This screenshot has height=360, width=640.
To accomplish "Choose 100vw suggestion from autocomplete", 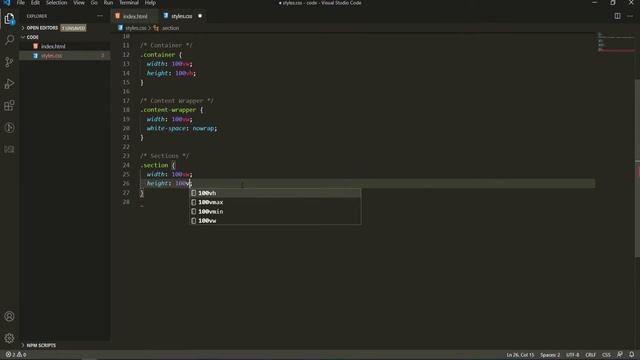I will point(275,221).
